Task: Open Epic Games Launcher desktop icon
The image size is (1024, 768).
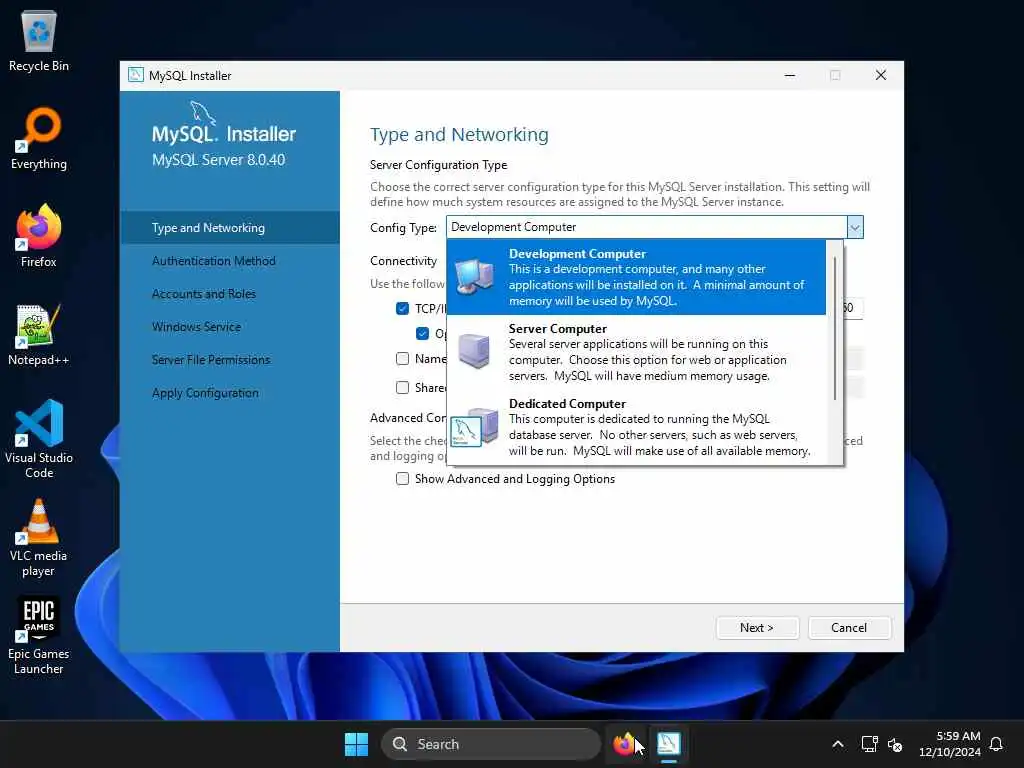Action: pyautogui.click(x=39, y=635)
